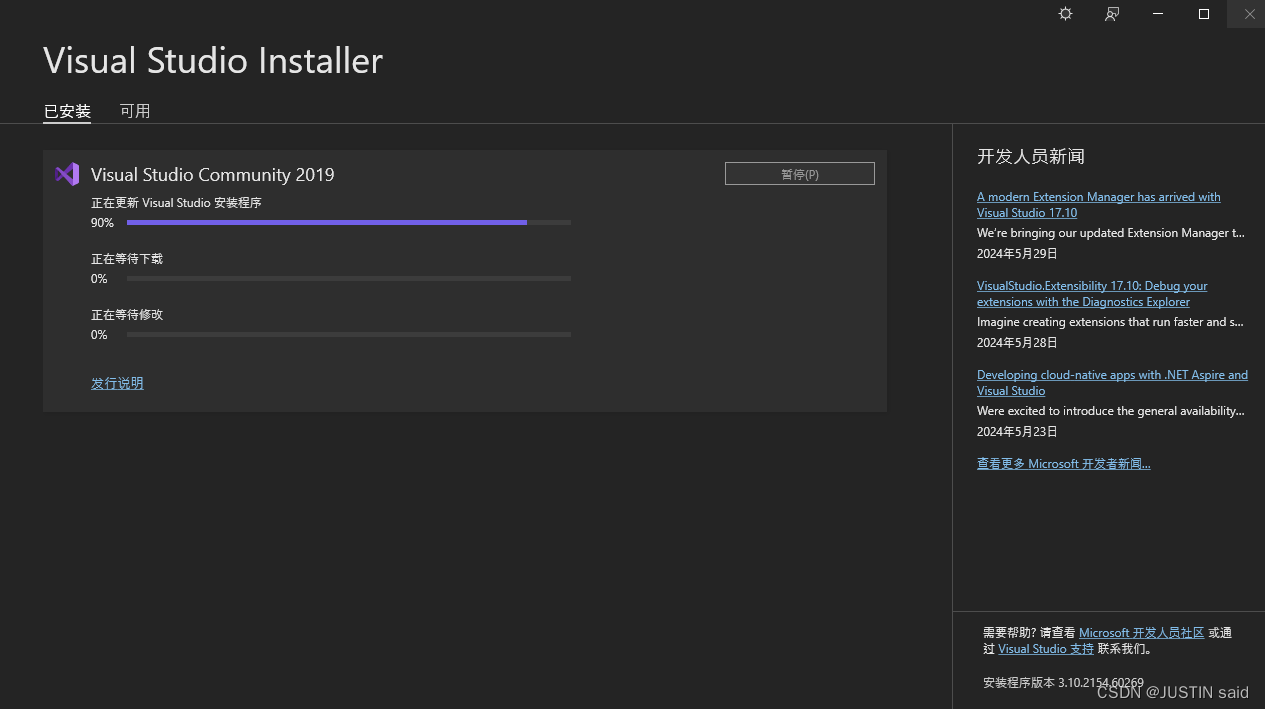Click the Visual Studio Community 2019 logo
The height and width of the screenshot is (709, 1265).
coord(67,174)
